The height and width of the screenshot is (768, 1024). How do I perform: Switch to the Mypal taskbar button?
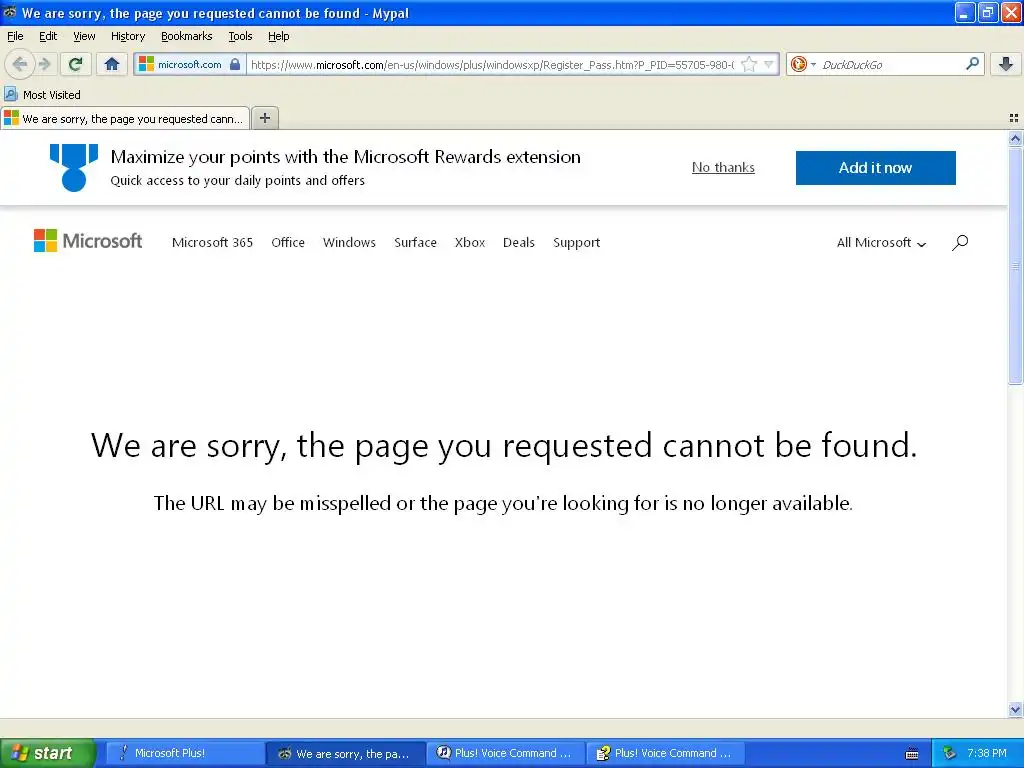click(x=346, y=753)
